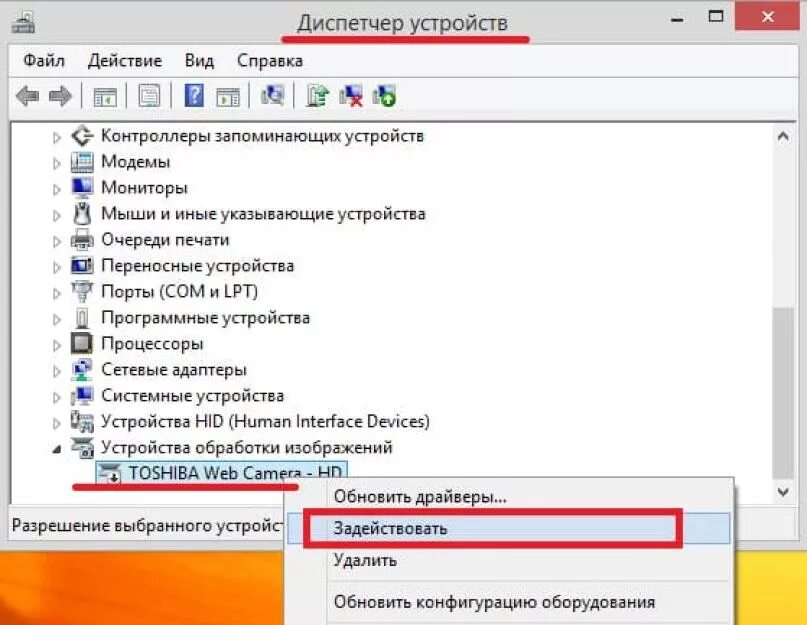
Task: Click the Системные устройства category icon
Action: 82,395
